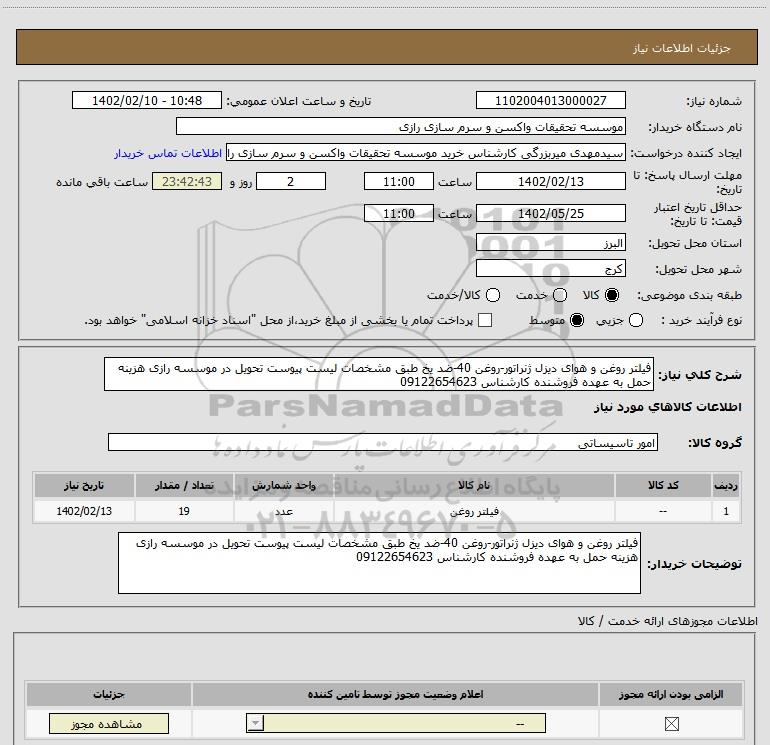
Task: Click the price validity time 11:00 field
Action: point(399,213)
